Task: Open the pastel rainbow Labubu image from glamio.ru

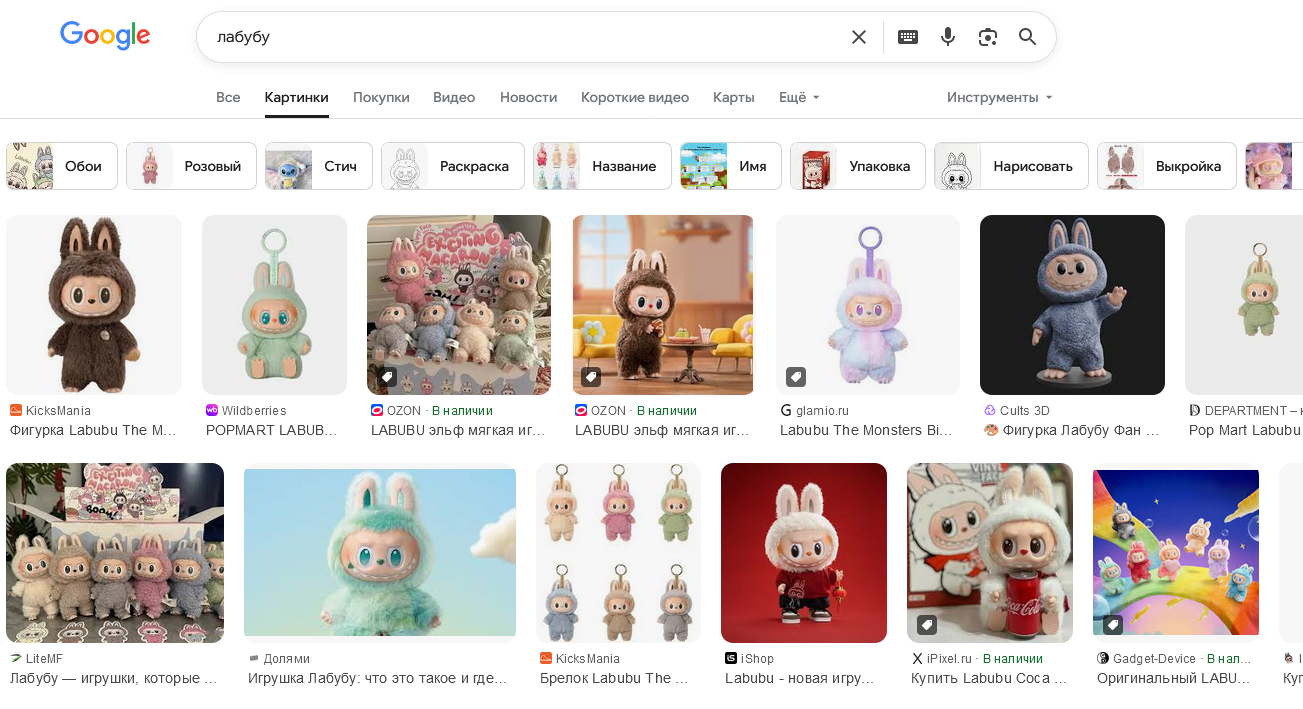Action: pyautogui.click(x=868, y=305)
